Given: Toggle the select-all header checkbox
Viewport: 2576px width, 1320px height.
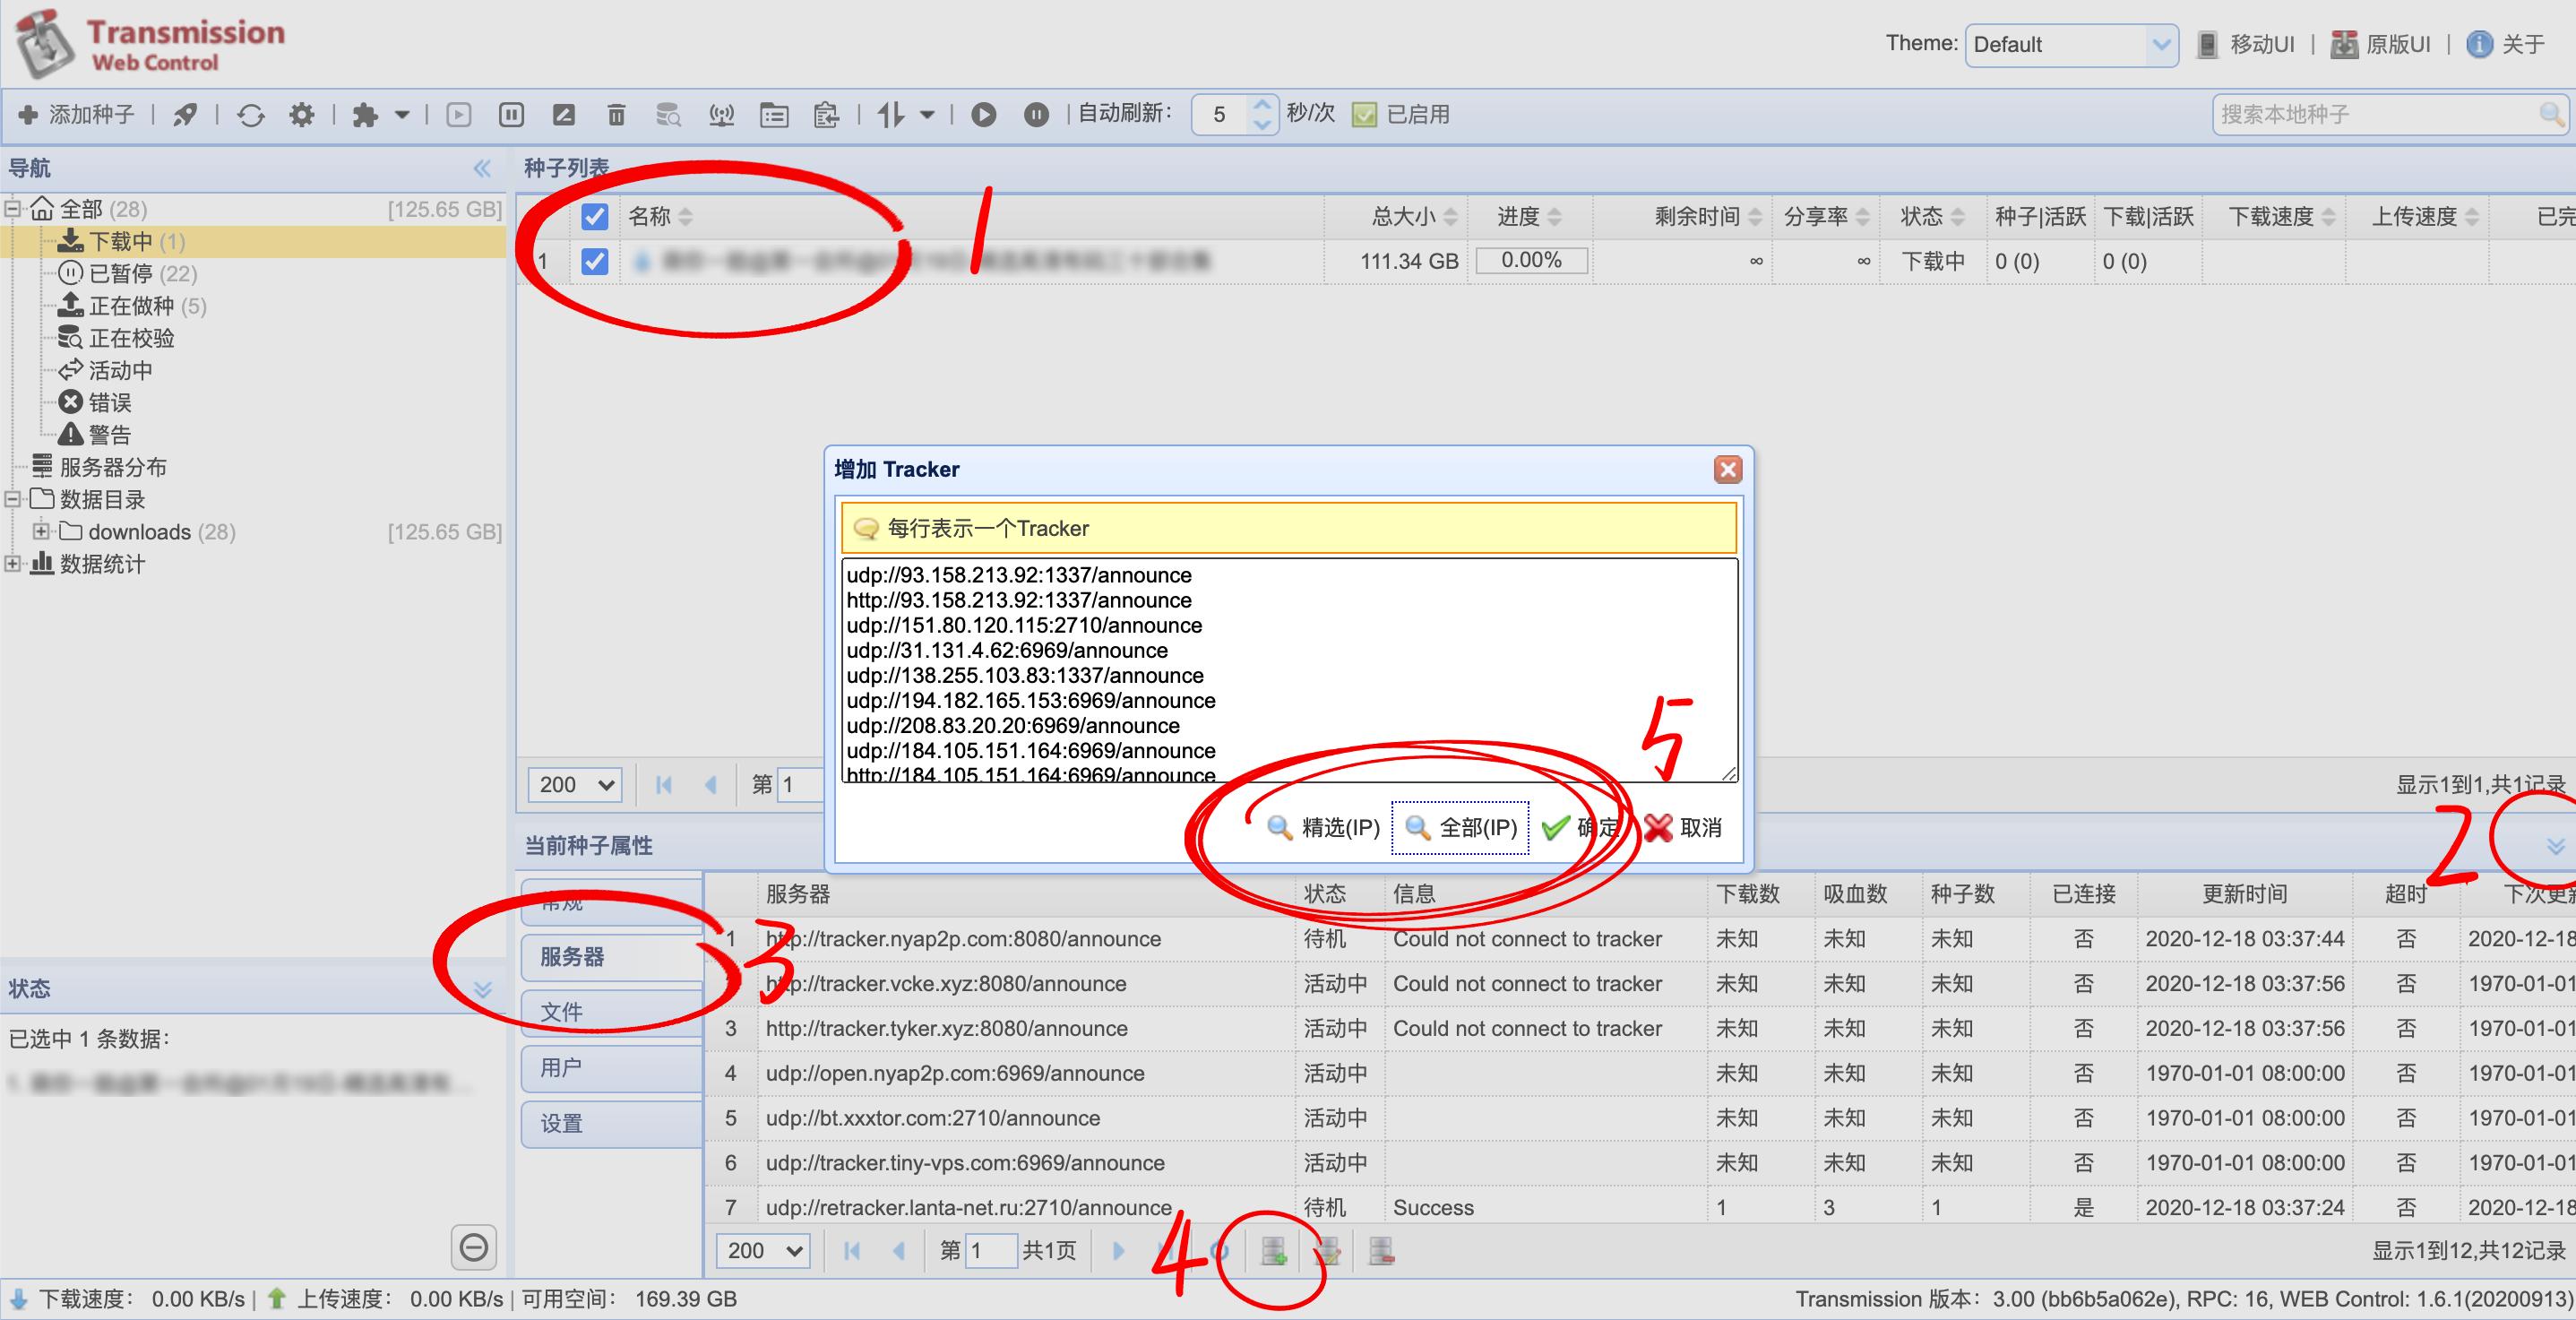Looking at the screenshot, I should point(594,216).
